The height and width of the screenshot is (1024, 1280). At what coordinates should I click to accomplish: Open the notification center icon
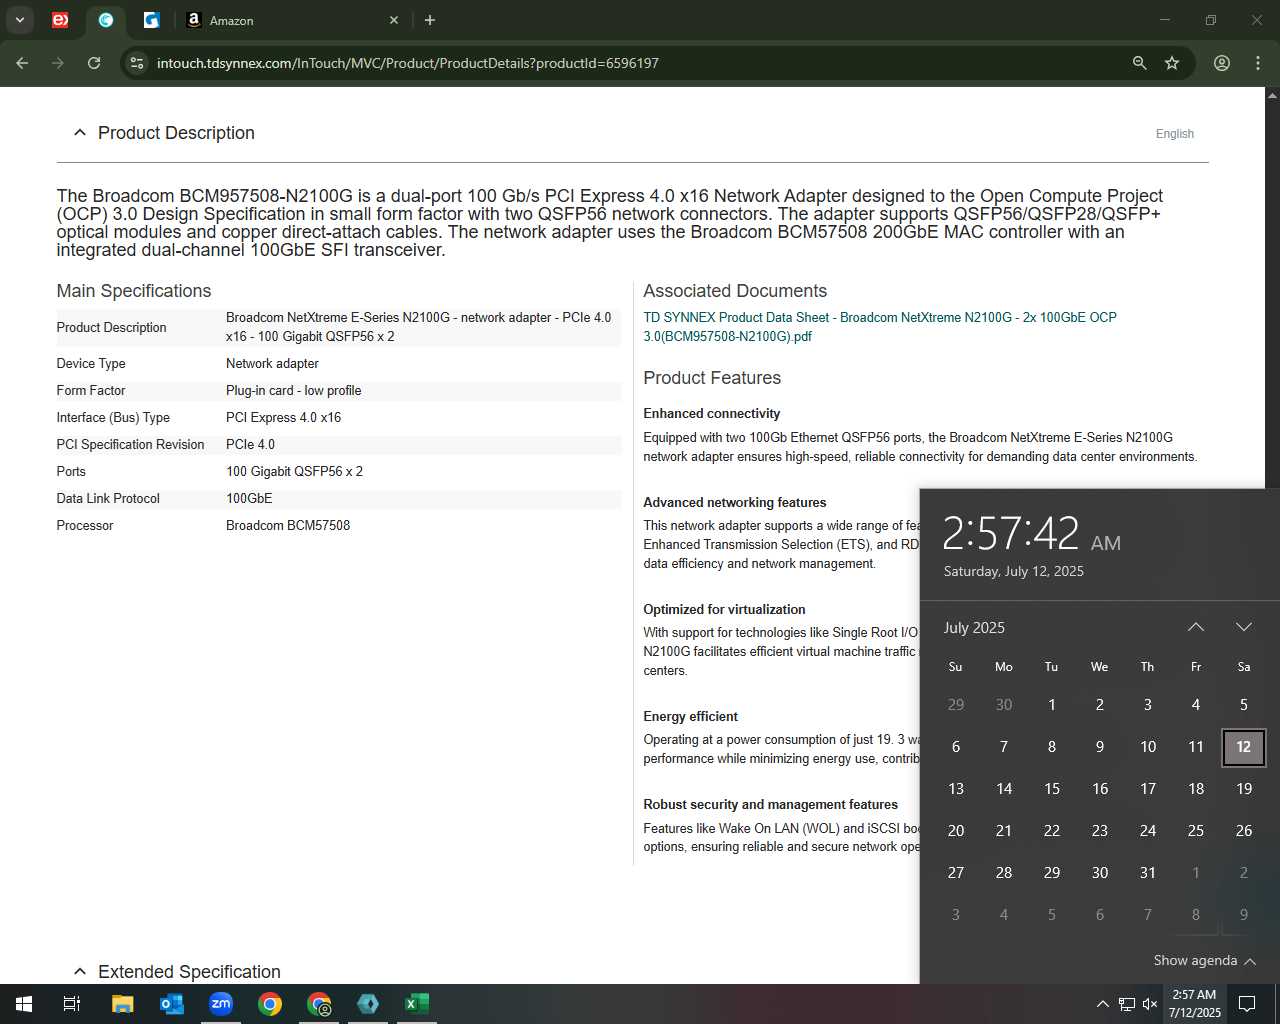1247,1004
